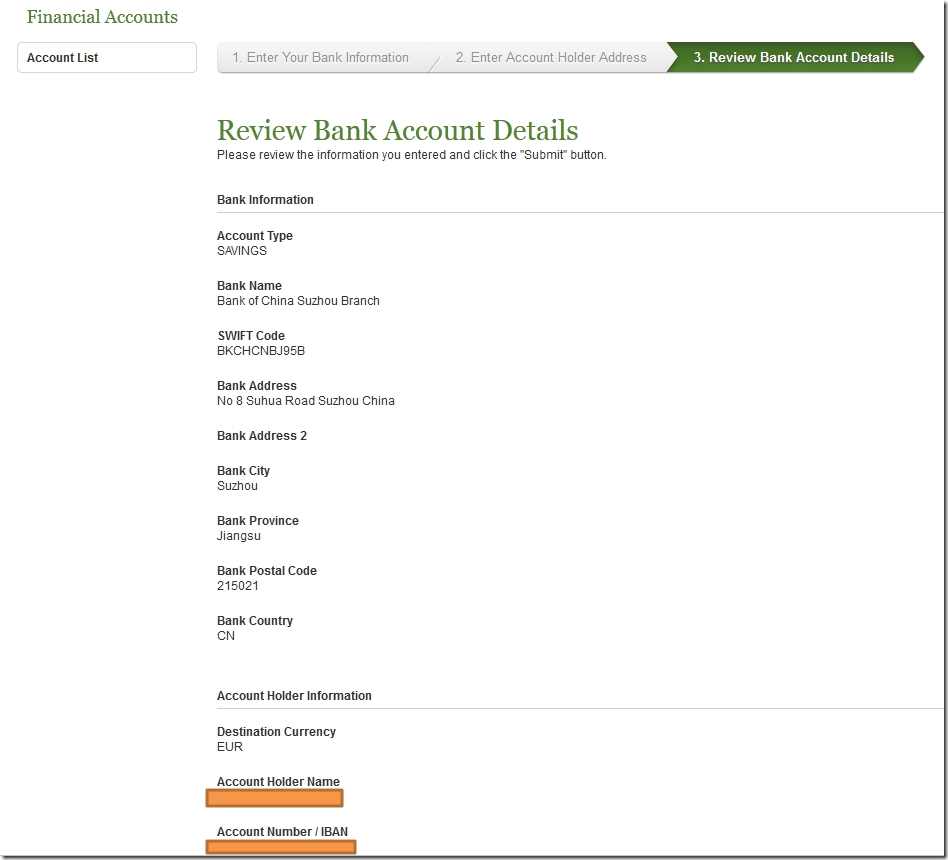Click the Account Holder Information section header
948x860 pixels.
coord(294,695)
